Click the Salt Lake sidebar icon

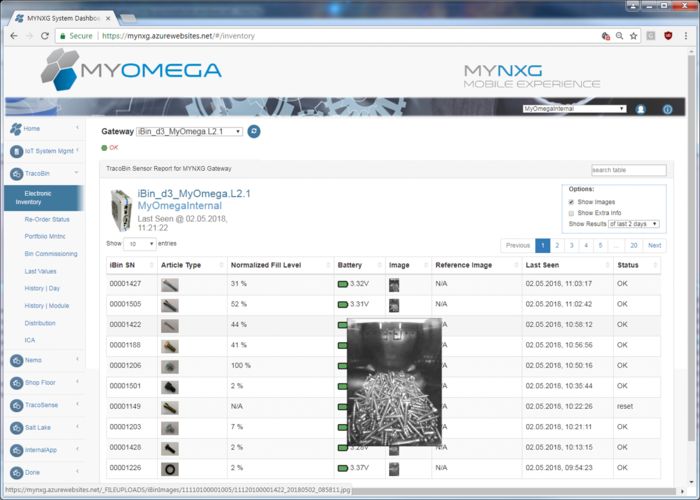(x=17, y=428)
